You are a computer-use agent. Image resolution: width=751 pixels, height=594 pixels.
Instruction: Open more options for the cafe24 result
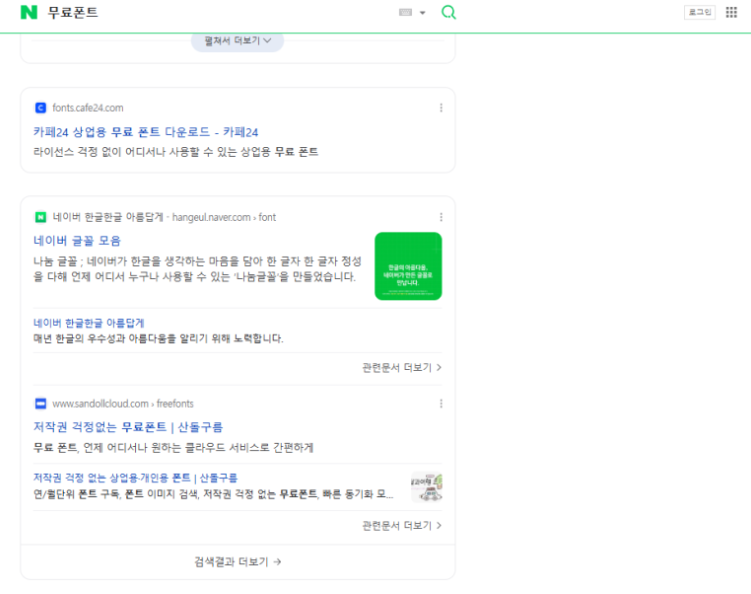[x=441, y=108]
